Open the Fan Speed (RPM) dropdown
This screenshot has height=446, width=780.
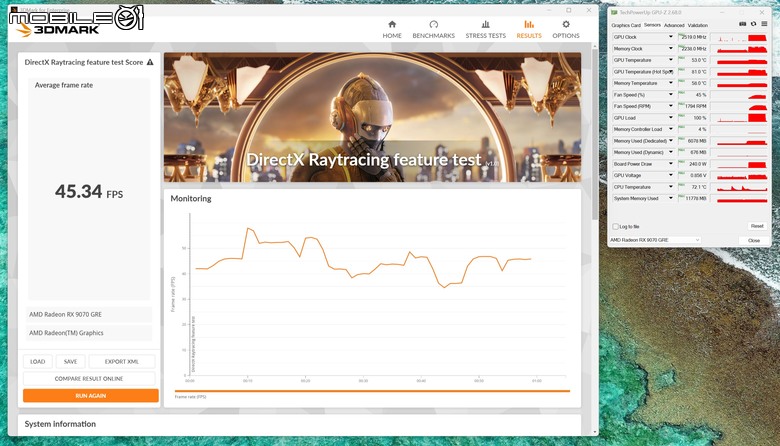671,106
